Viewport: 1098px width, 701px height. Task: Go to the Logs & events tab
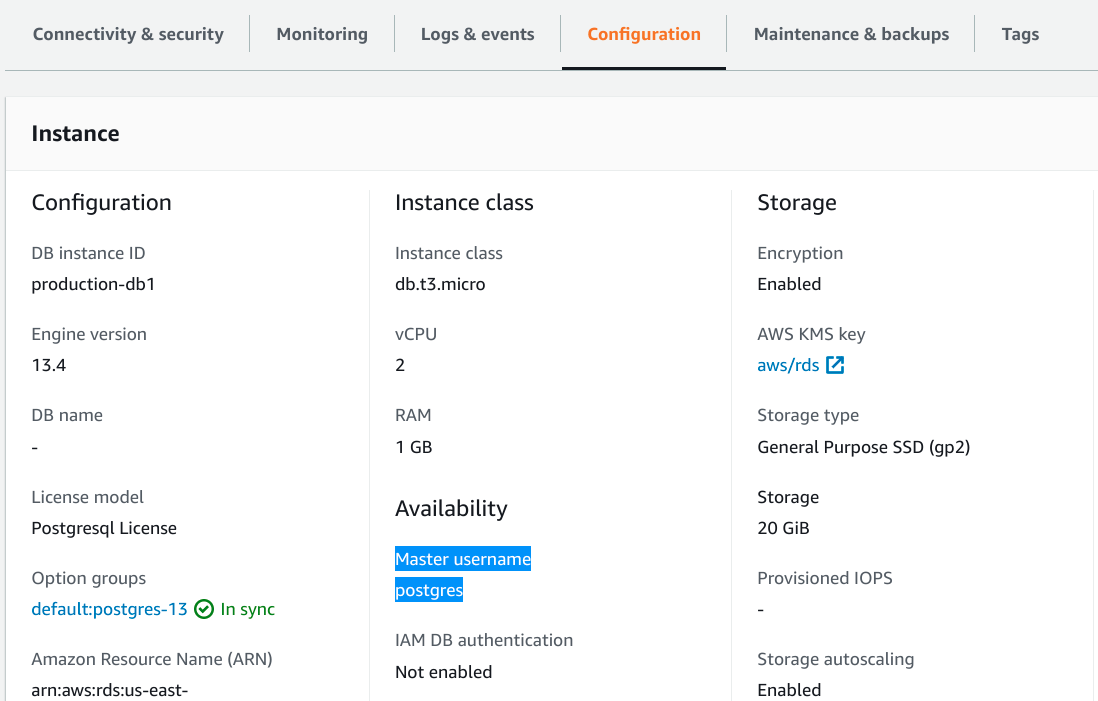tap(477, 34)
